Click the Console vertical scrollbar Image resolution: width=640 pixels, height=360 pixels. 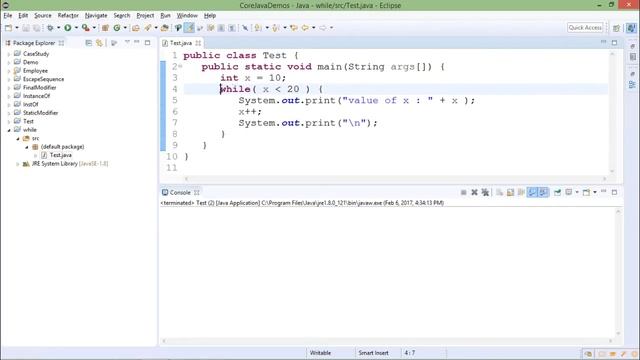point(618,273)
